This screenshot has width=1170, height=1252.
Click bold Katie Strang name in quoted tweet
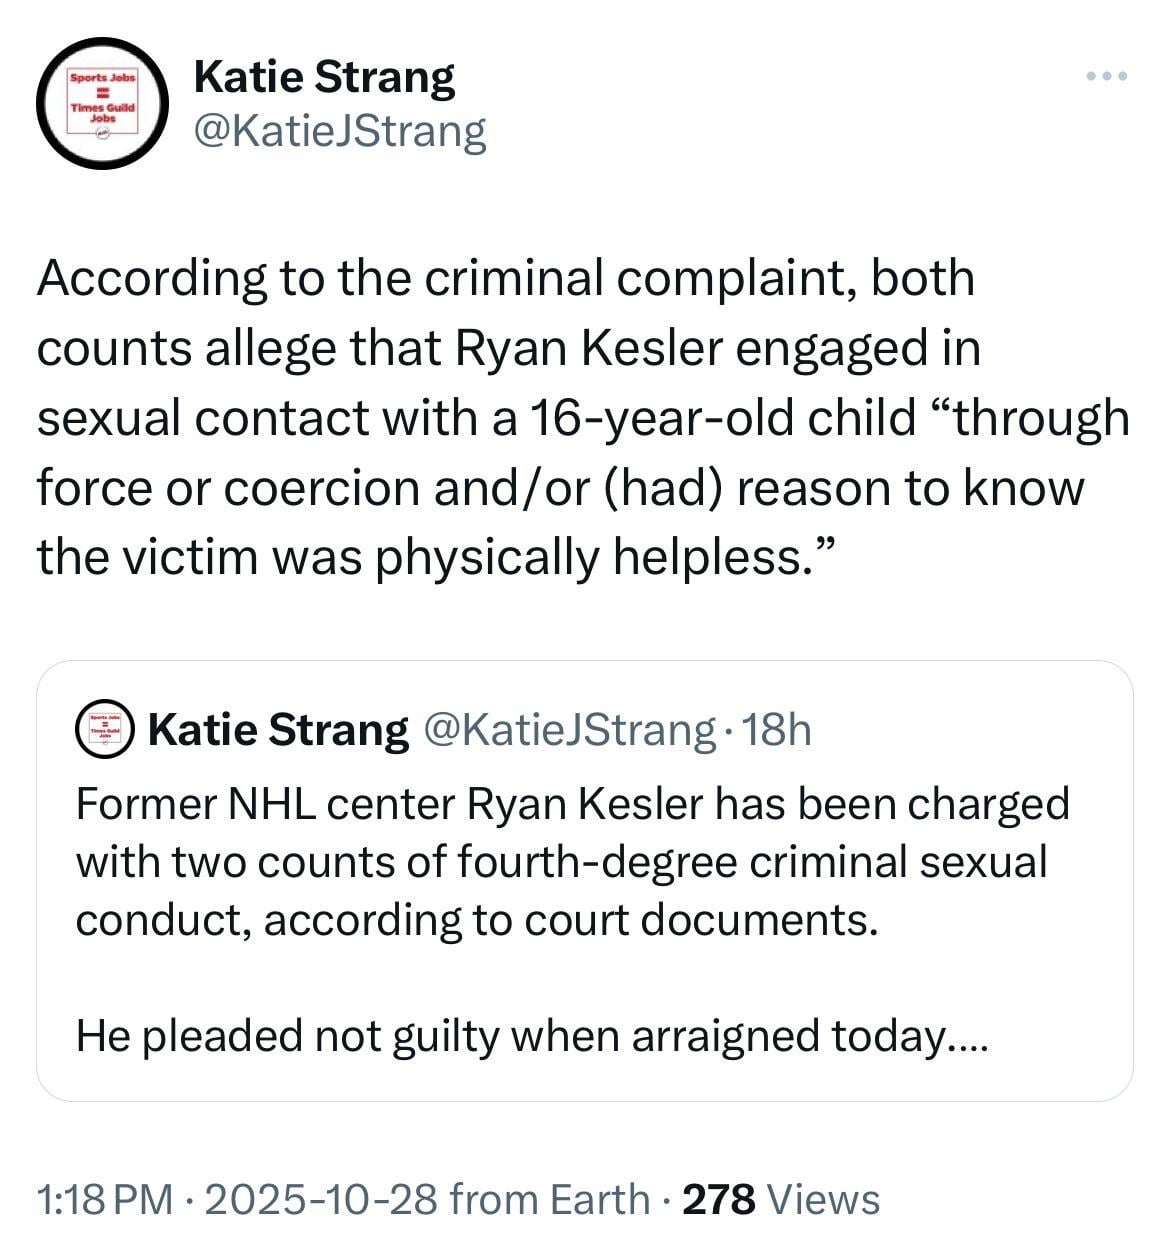click(278, 730)
